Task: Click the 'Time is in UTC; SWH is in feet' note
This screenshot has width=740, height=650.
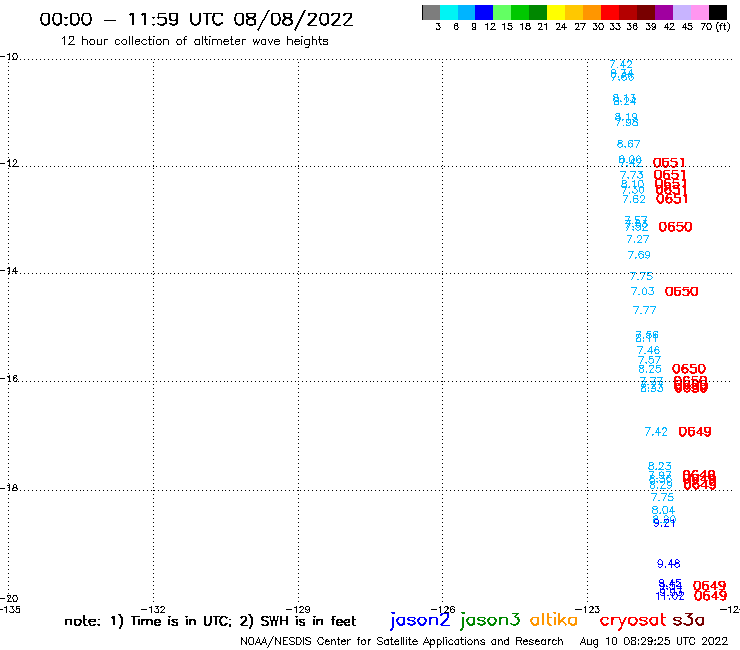Action: click(x=210, y=621)
